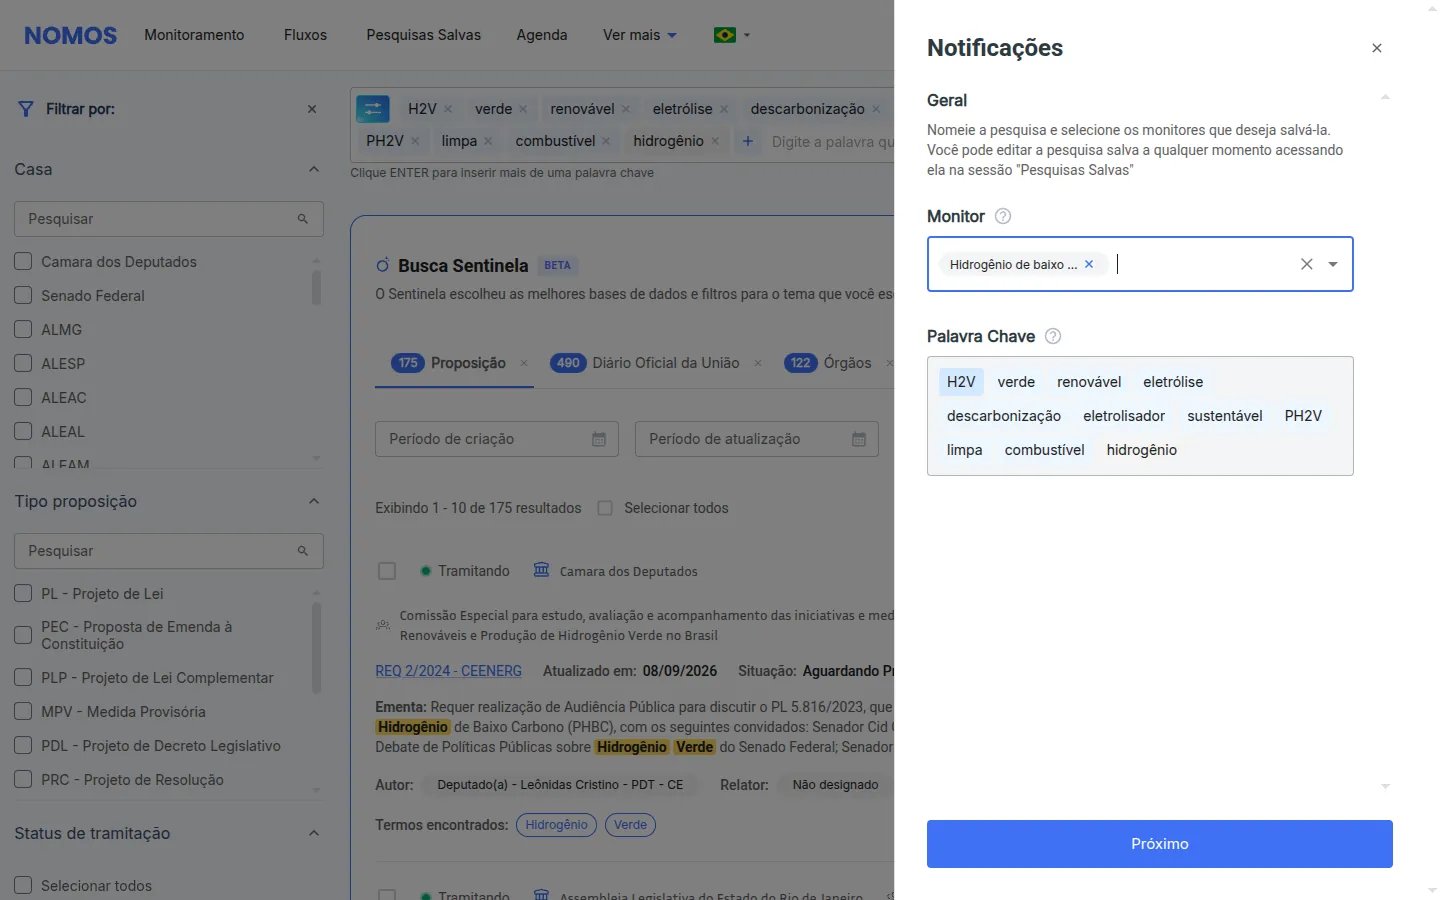
Task: Tick the ALESP checkbox
Action: pyautogui.click(x=23, y=364)
